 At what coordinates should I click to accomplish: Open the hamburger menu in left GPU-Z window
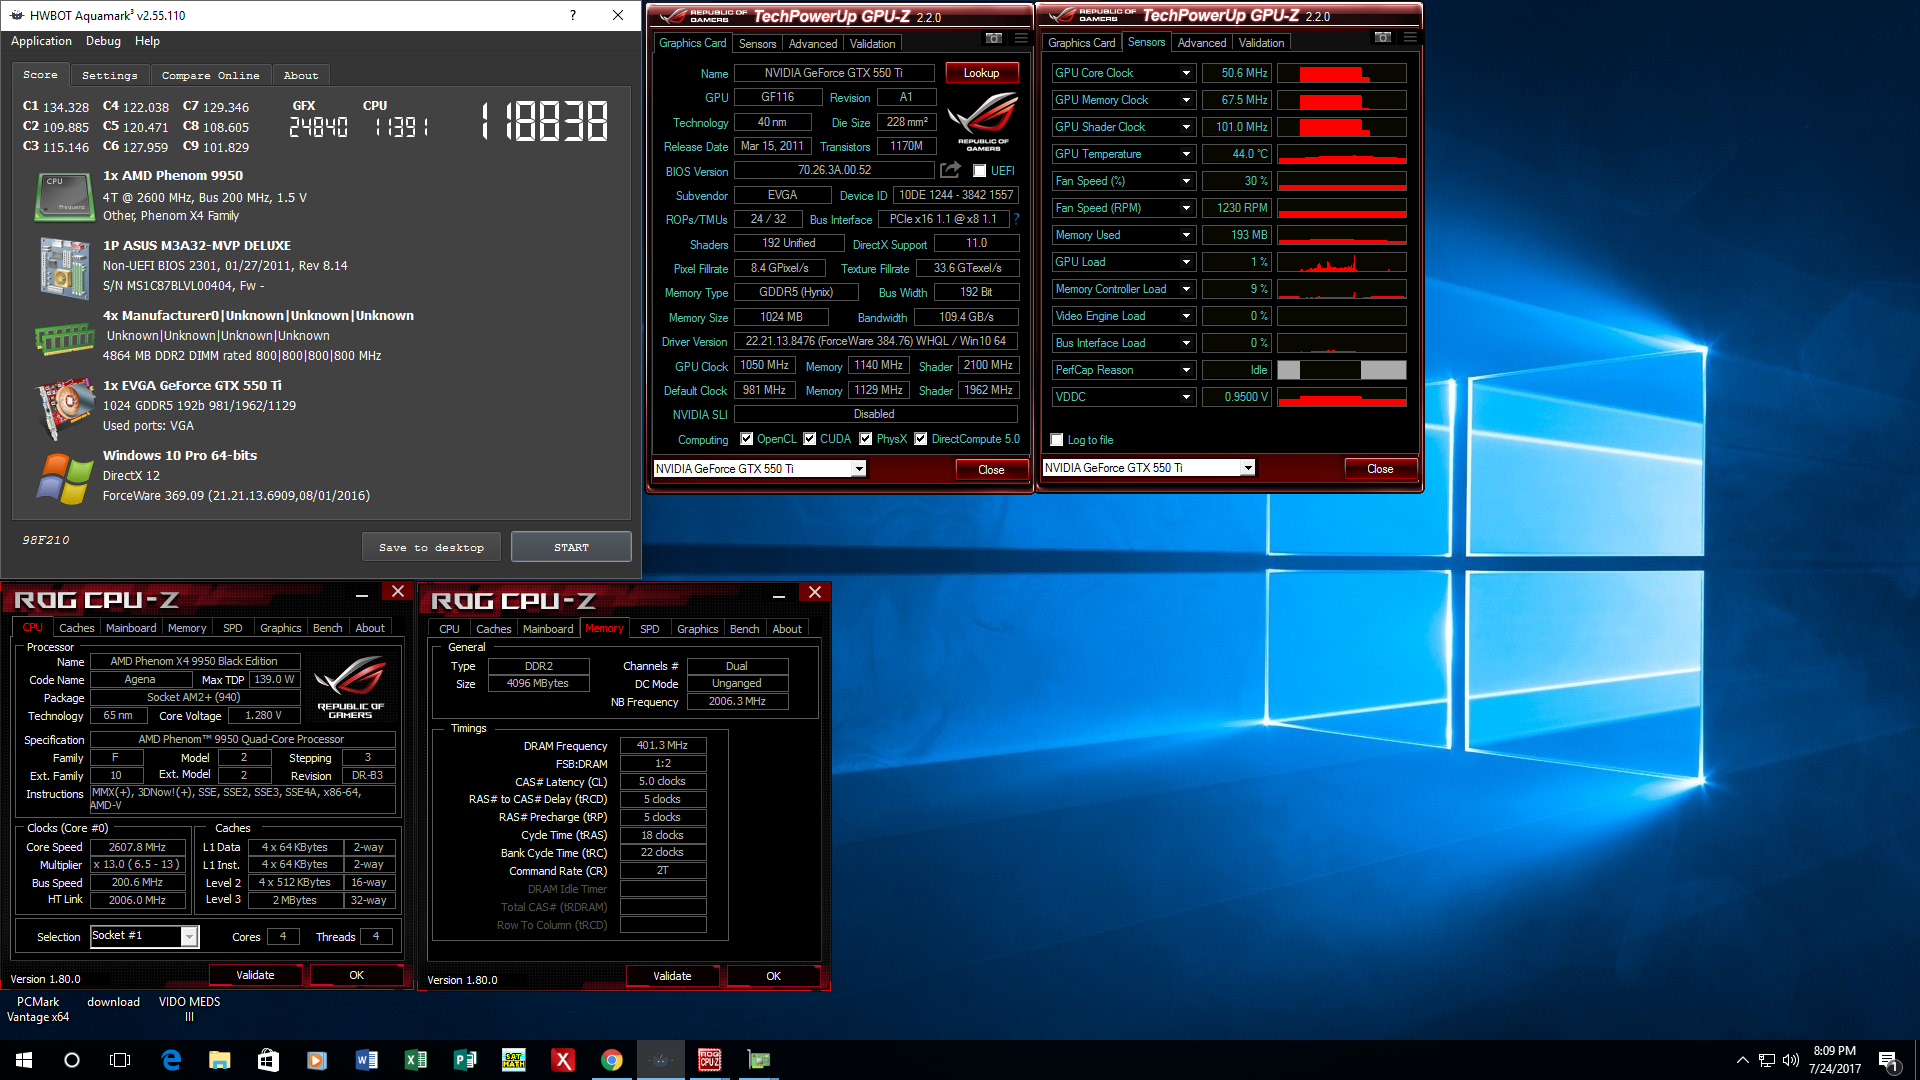click(x=1021, y=39)
